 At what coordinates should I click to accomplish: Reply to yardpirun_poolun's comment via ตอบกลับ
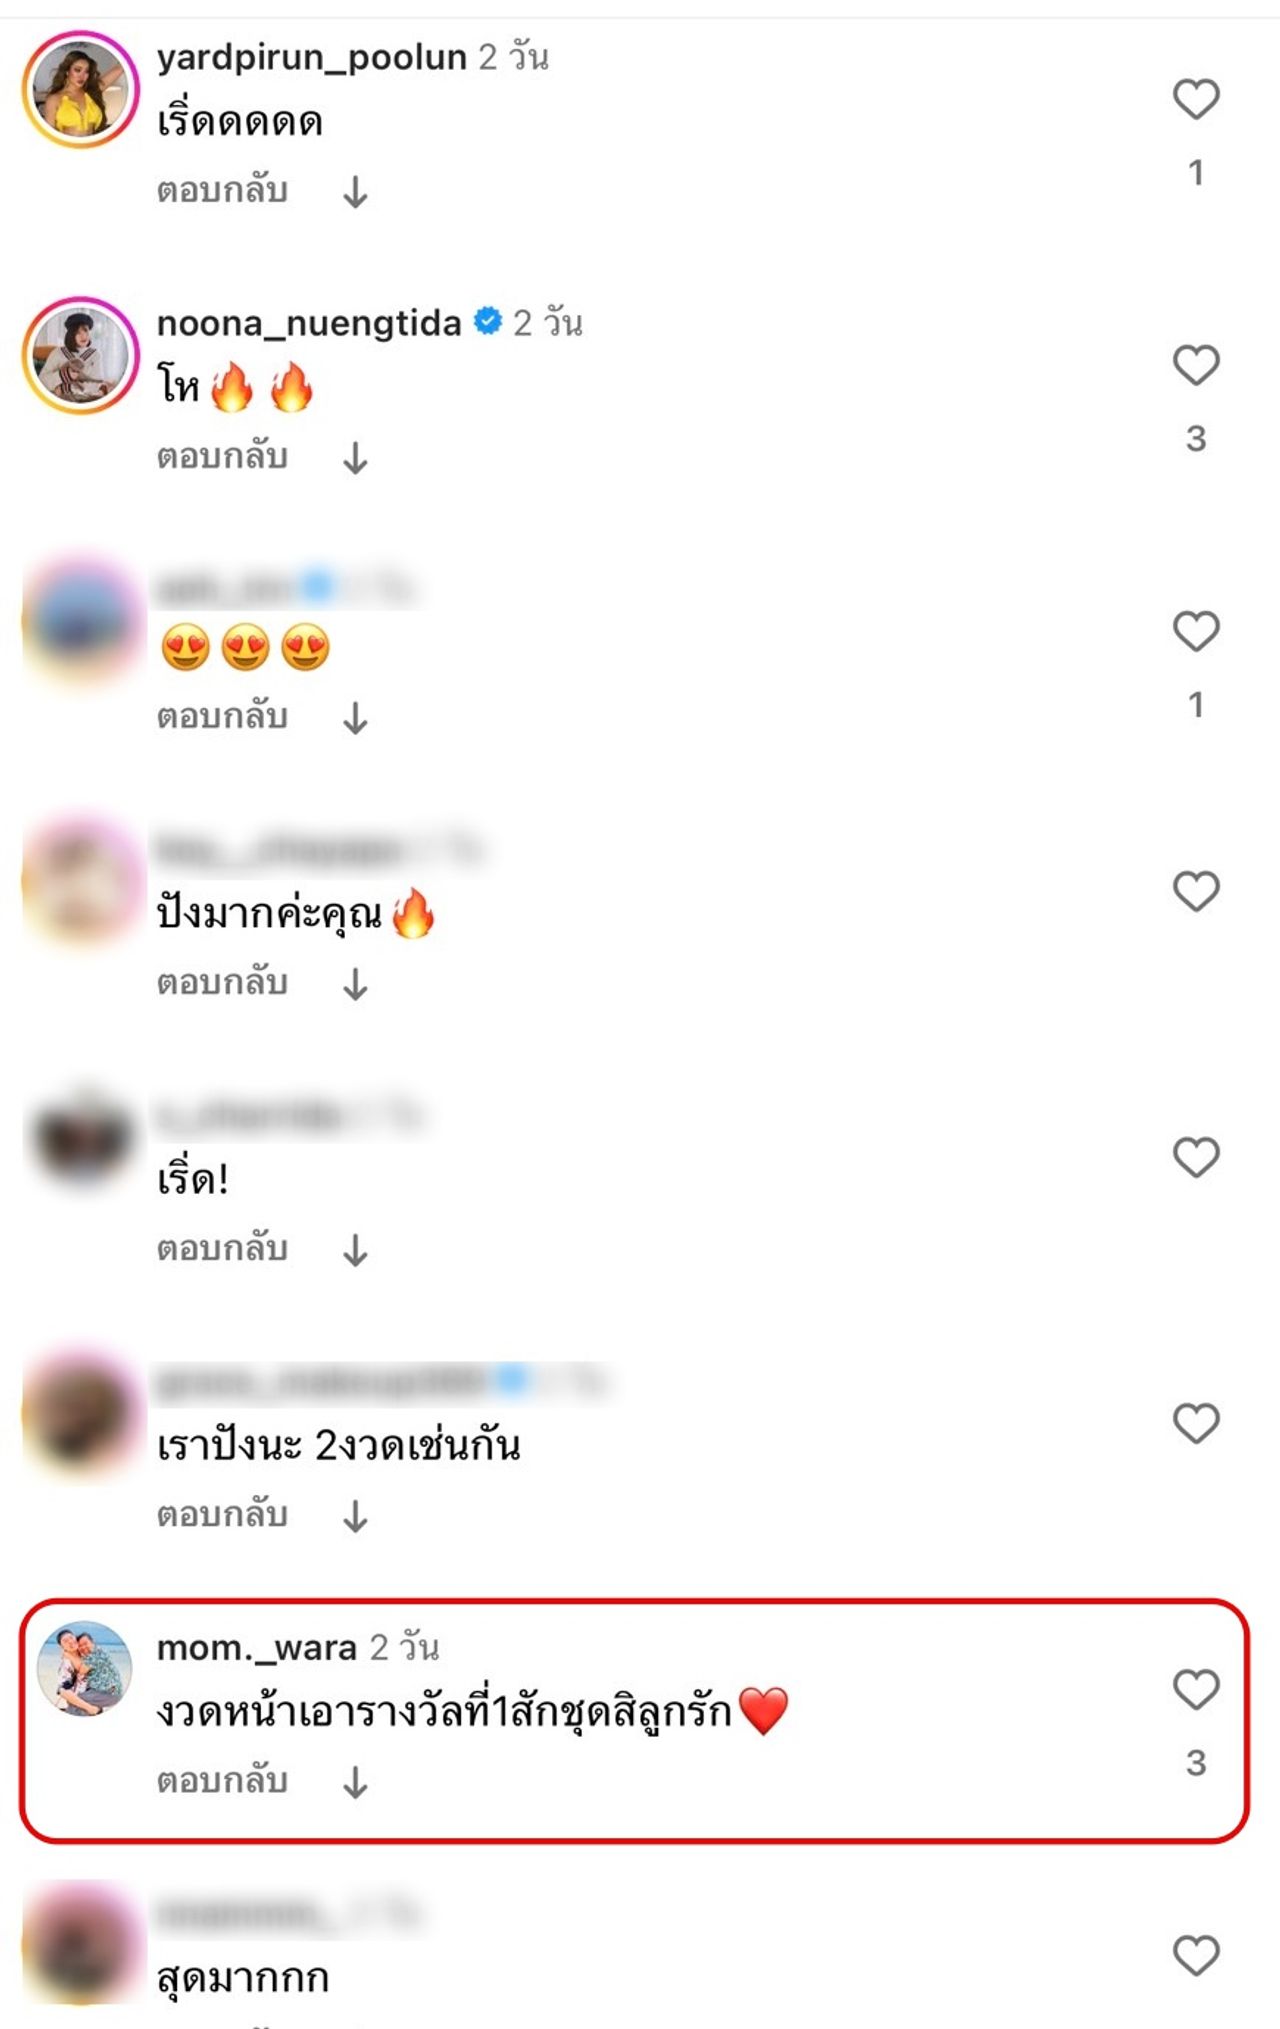pos(222,189)
